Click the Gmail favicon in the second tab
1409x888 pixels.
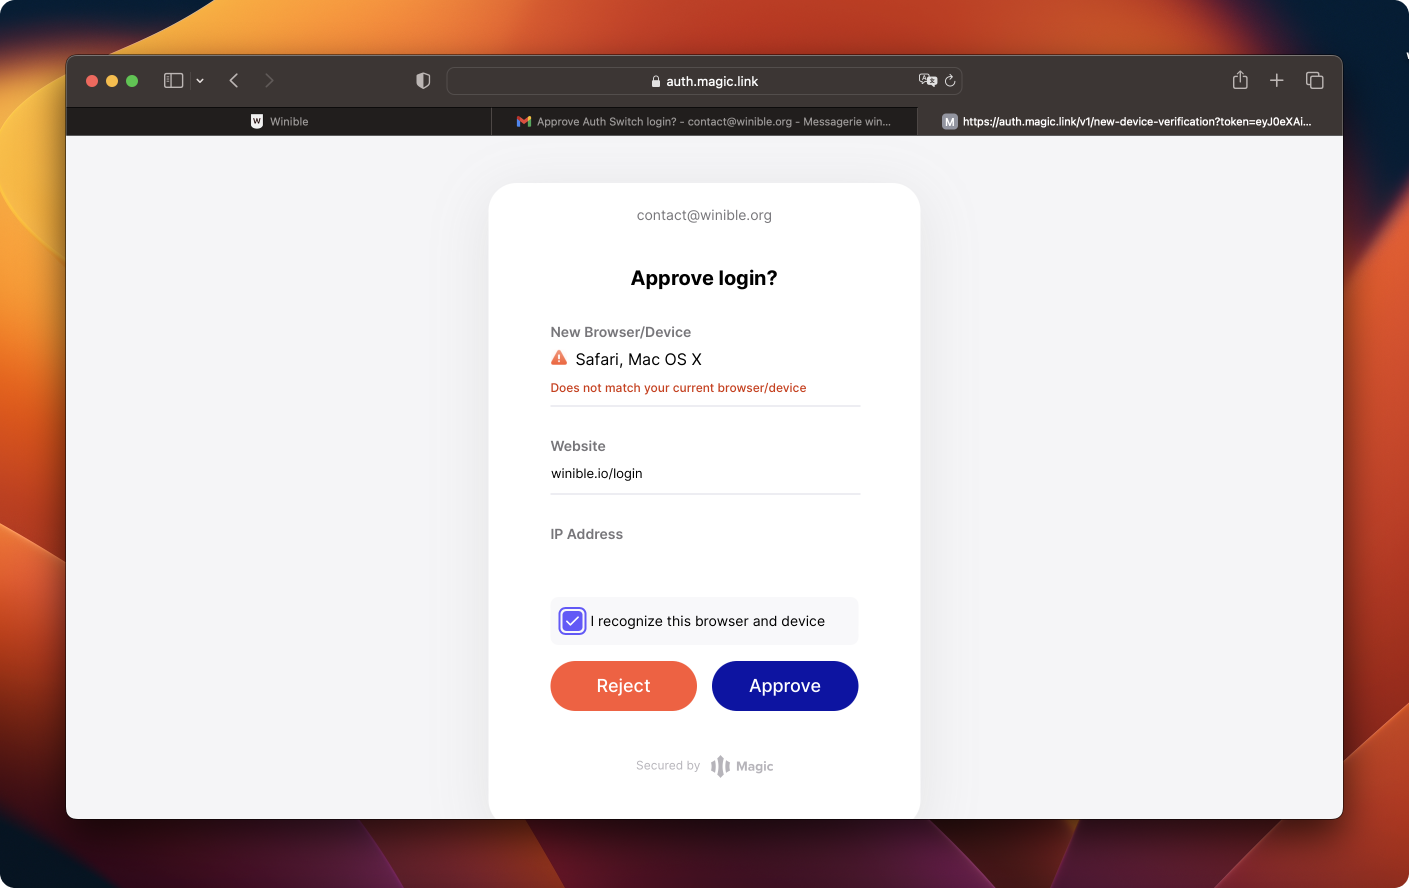[x=524, y=121]
